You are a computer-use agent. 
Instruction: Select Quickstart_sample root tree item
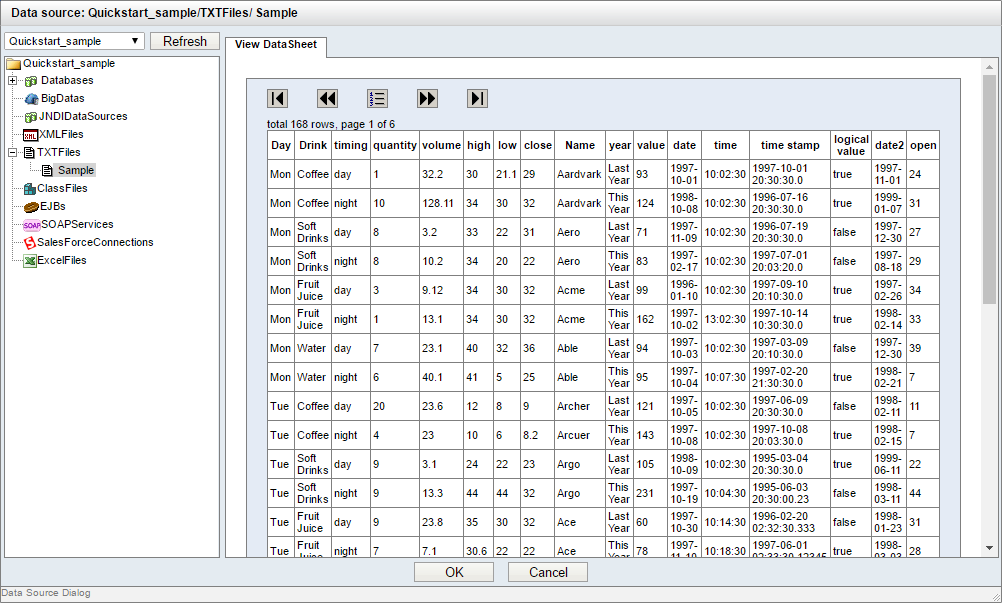(69, 63)
